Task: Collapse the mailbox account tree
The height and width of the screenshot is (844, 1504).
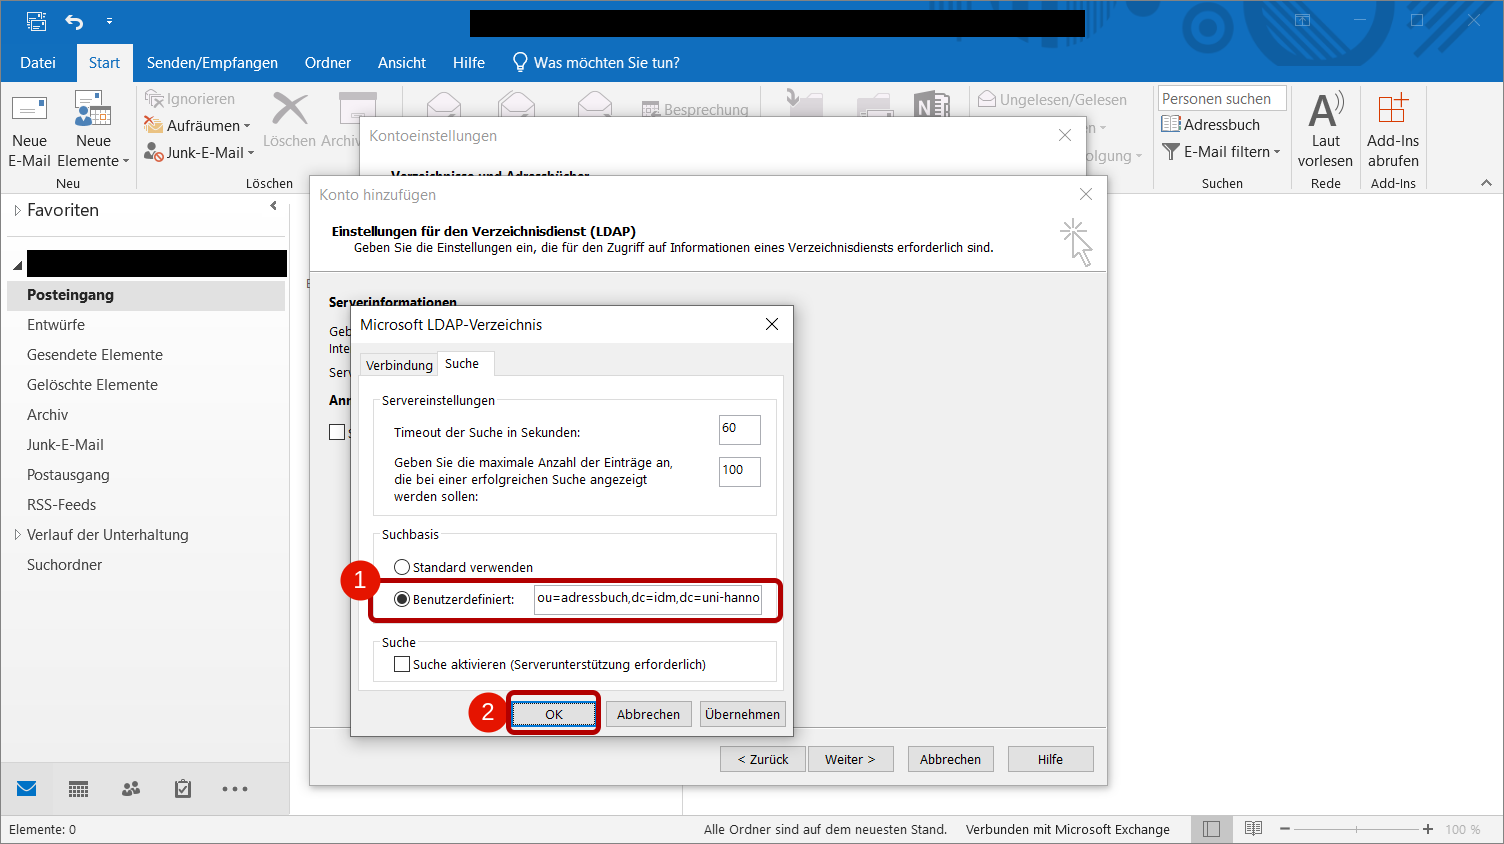Action: (17, 266)
